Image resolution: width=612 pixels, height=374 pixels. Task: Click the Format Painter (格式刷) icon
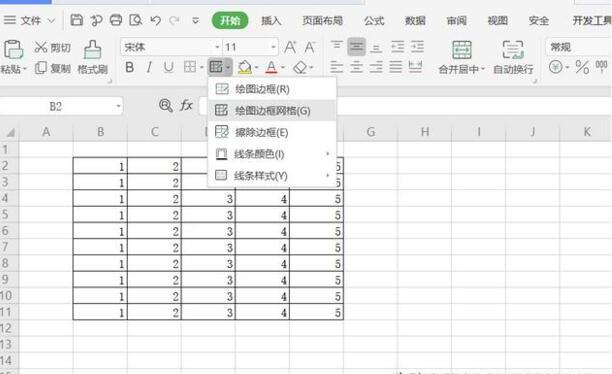click(x=93, y=50)
